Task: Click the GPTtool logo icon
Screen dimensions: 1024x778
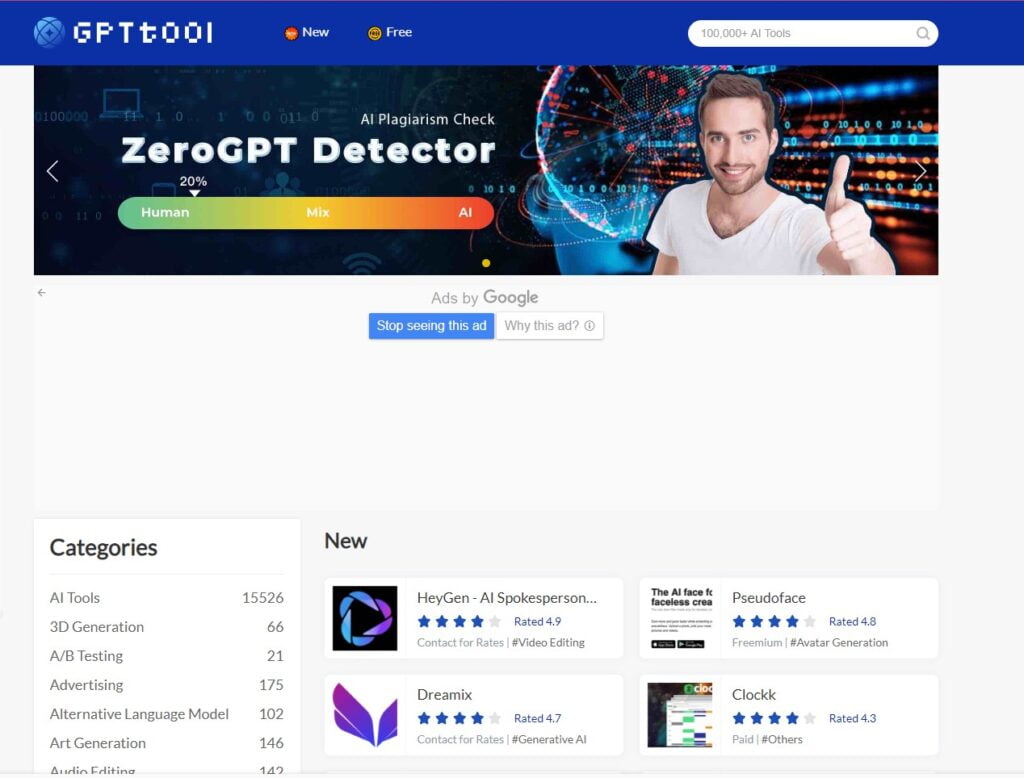Action: point(49,33)
